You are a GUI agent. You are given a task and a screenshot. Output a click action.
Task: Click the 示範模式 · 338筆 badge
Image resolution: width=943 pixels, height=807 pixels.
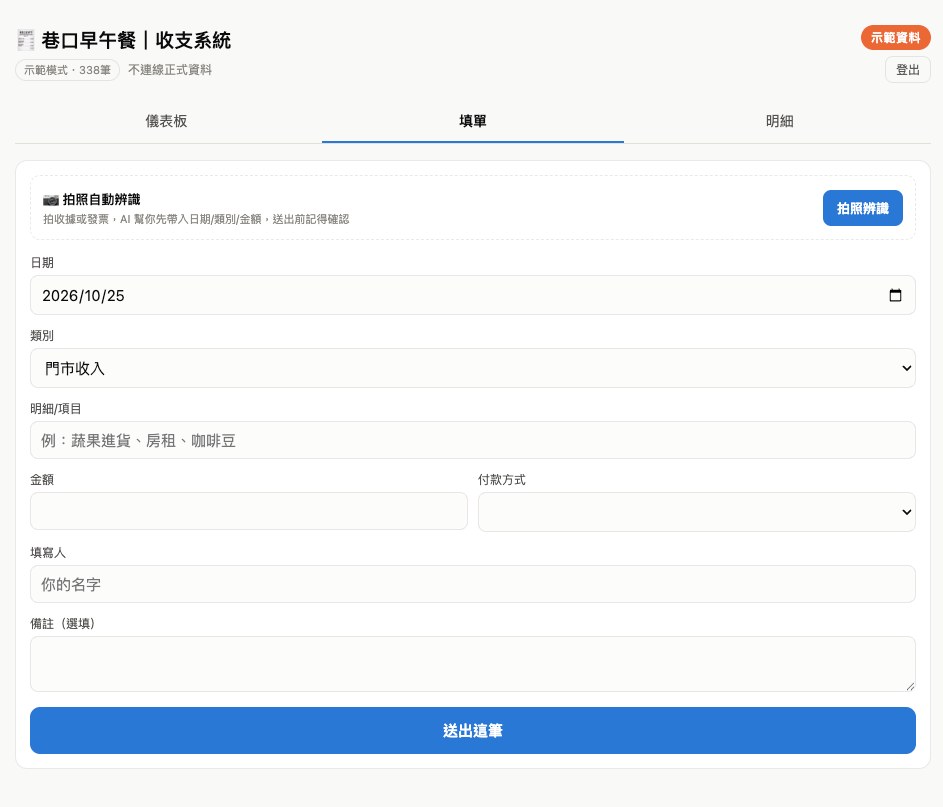67,70
